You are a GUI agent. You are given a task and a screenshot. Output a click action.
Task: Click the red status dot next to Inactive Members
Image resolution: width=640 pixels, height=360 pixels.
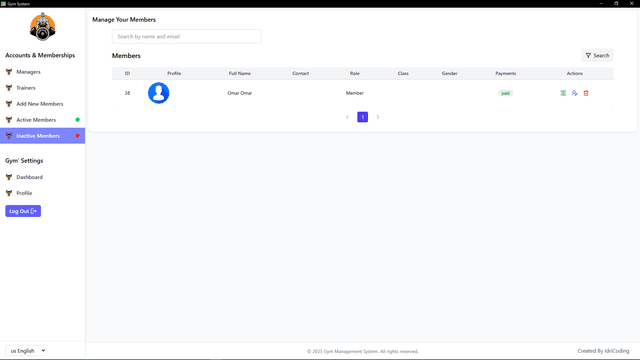(x=78, y=136)
